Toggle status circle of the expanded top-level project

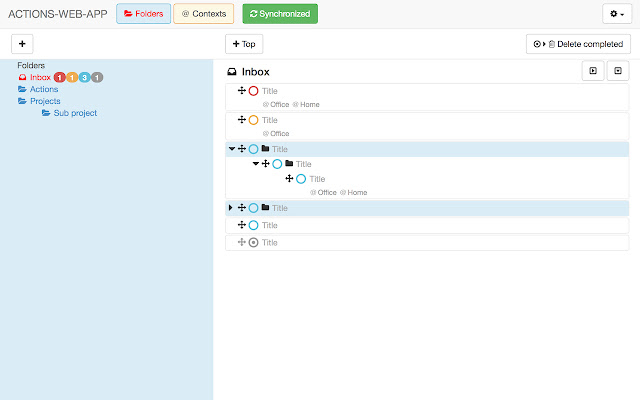click(x=253, y=149)
